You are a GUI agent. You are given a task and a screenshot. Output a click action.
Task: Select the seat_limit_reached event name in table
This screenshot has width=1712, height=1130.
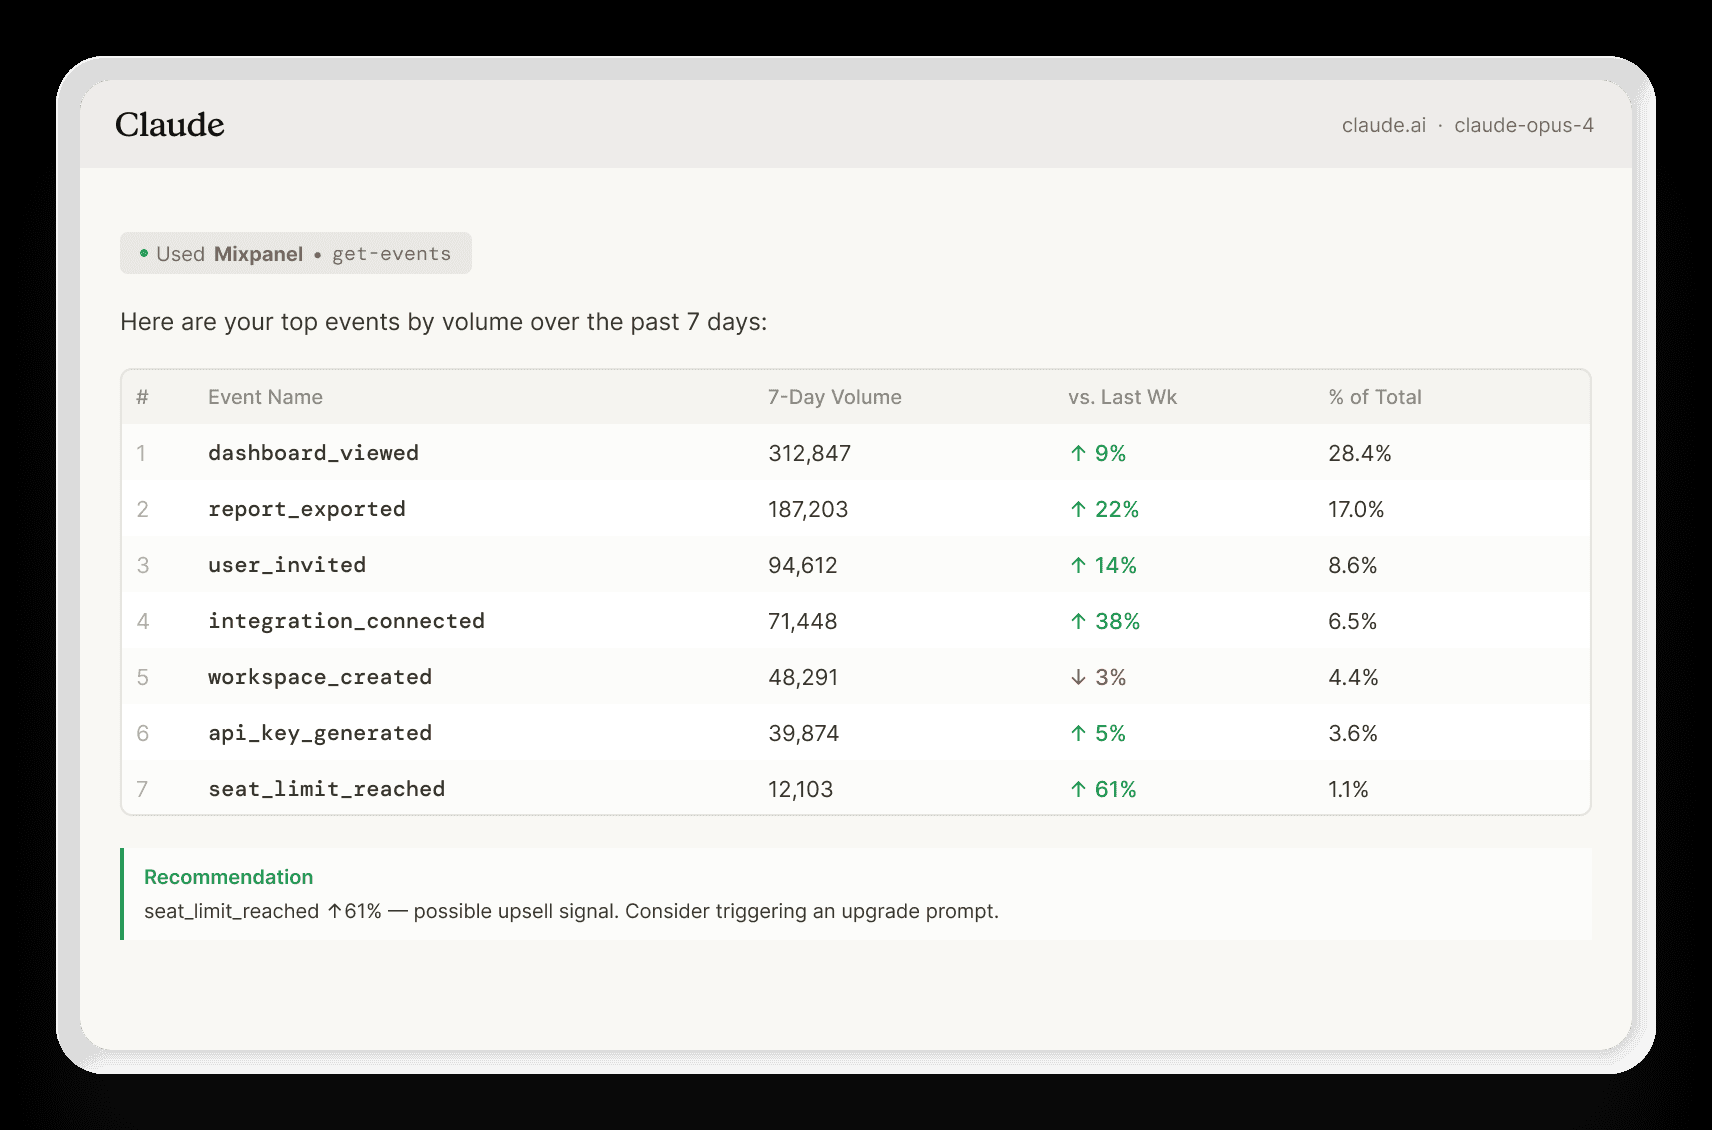[327, 789]
